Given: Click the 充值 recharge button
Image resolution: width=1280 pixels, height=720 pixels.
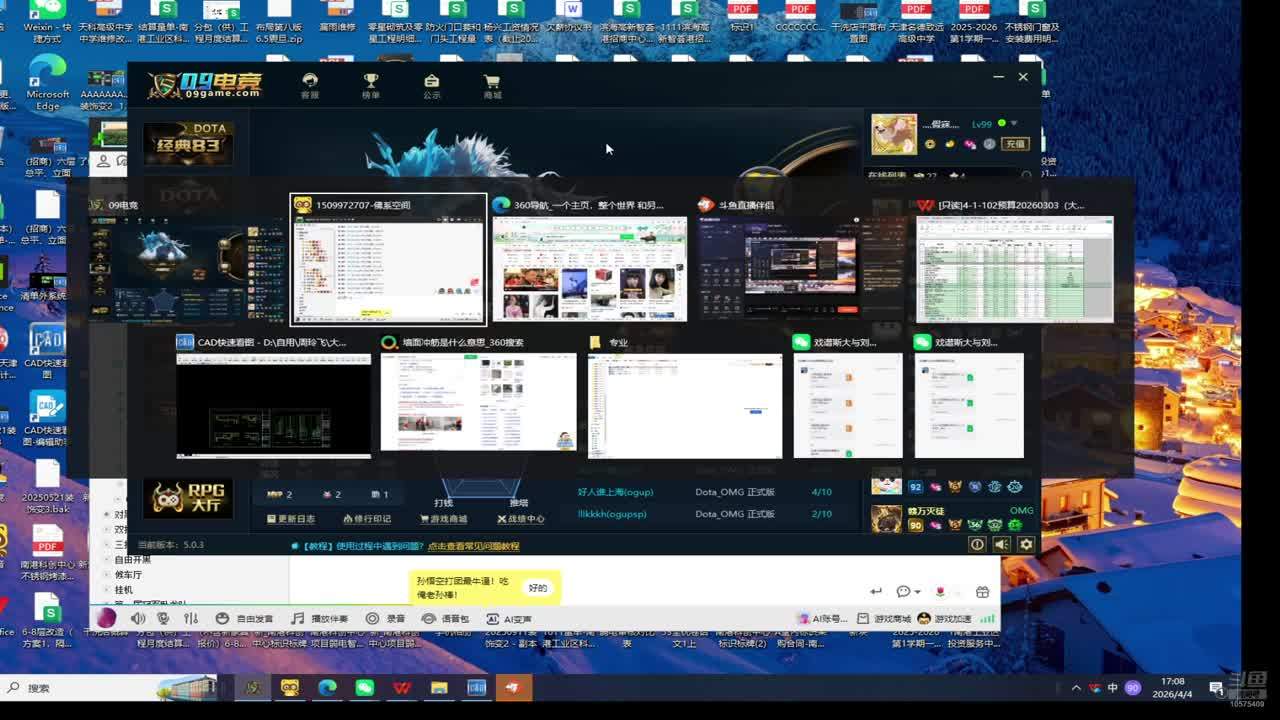Looking at the screenshot, I should 1016,144.
